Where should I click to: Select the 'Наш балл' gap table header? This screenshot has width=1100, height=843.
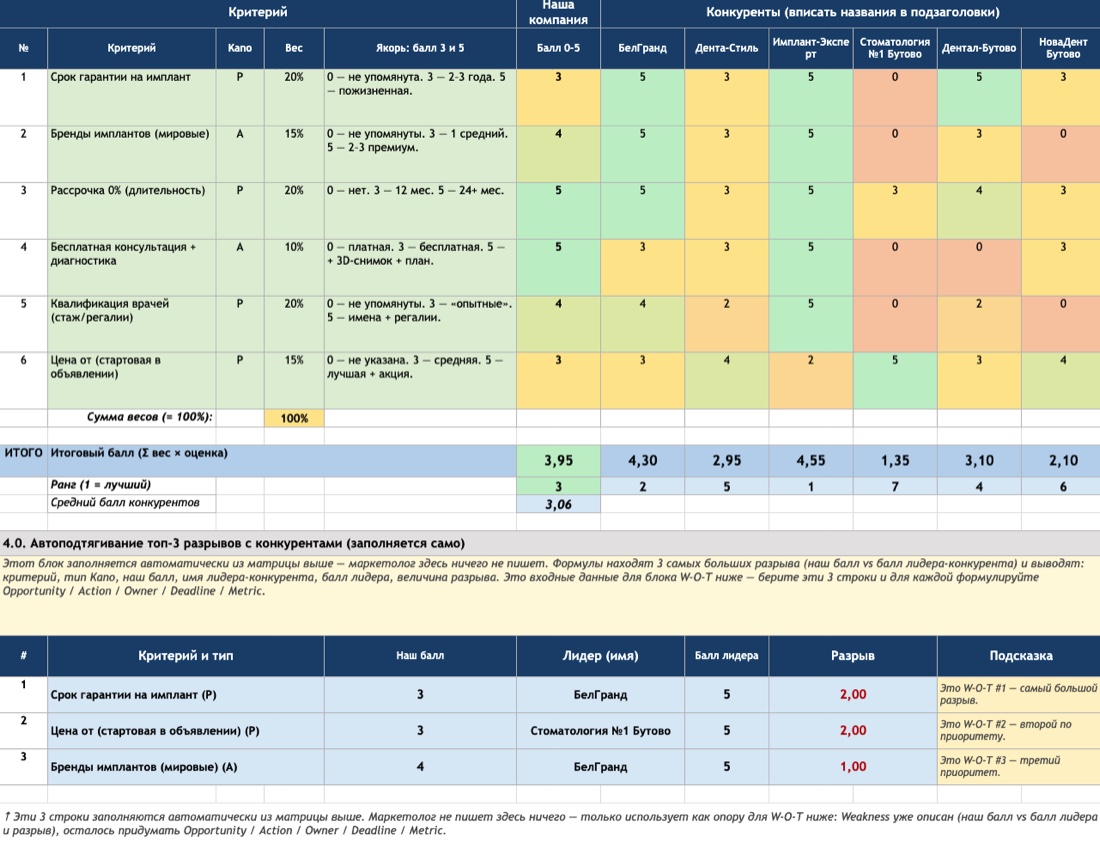point(420,656)
